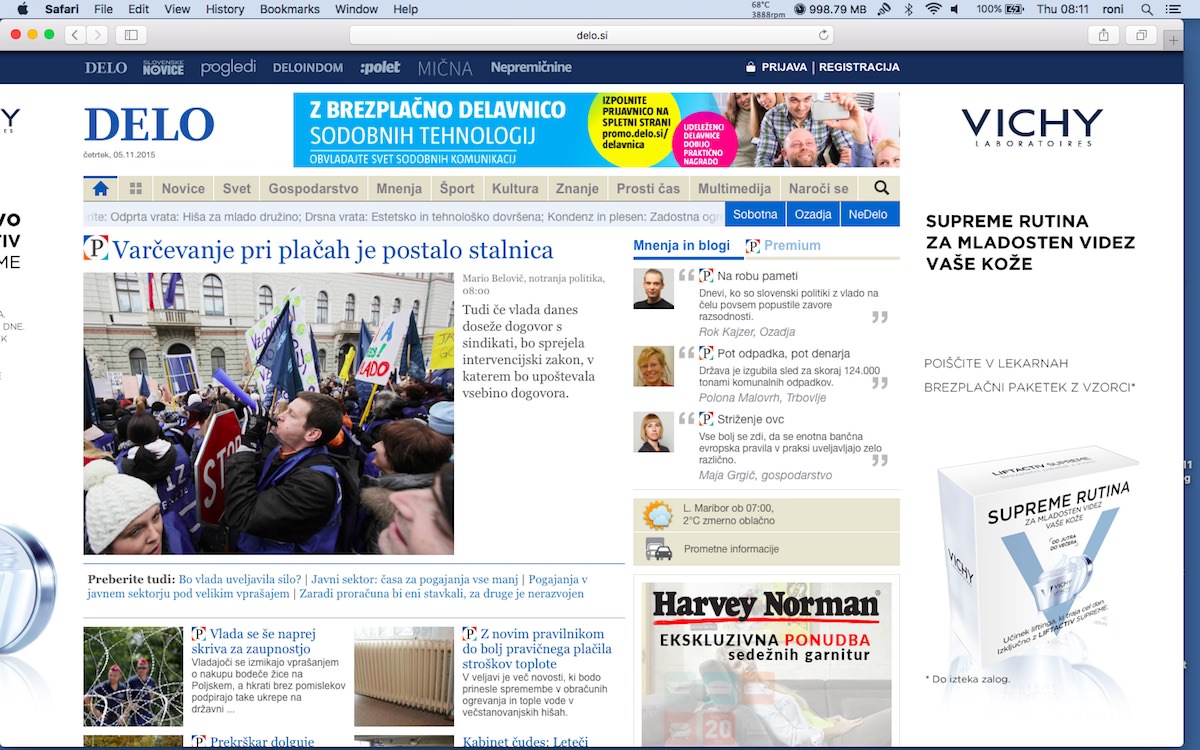Click the search magnifier icon
This screenshot has height=750, width=1200.
(881, 188)
